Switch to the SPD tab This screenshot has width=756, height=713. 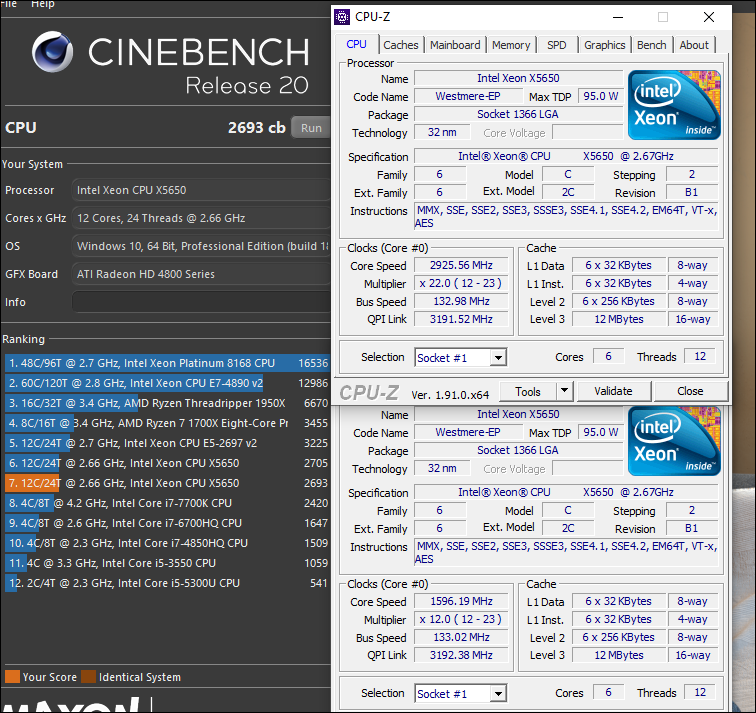coord(556,45)
